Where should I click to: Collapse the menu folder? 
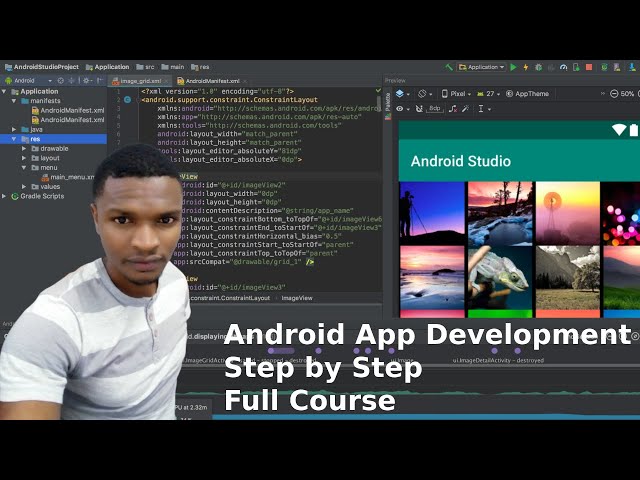pos(24,168)
